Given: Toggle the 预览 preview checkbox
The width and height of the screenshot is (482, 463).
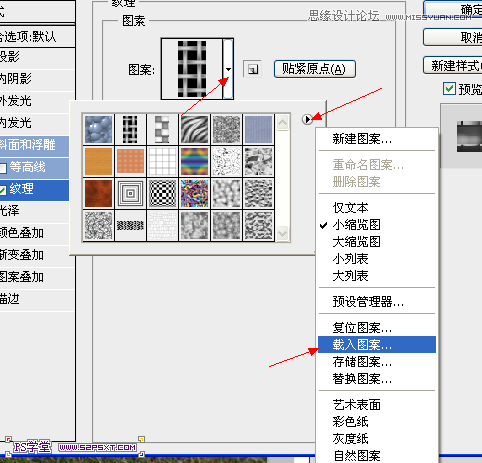Looking at the screenshot, I should pyautogui.click(x=449, y=89).
